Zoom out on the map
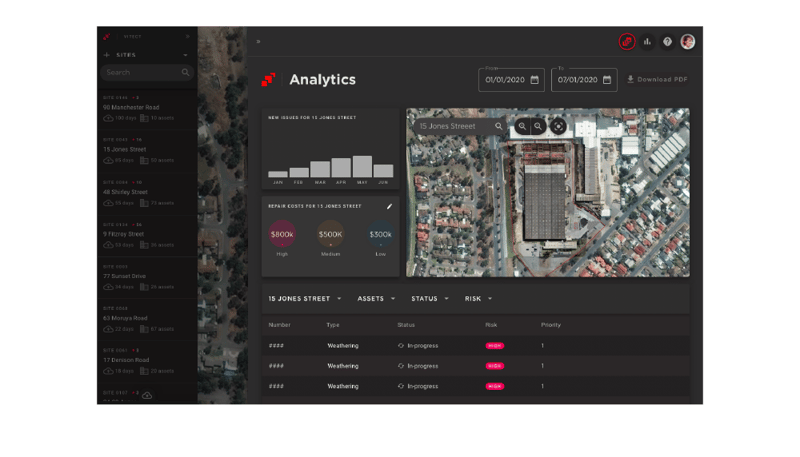Viewport: 800px width, 457px height. point(538,126)
